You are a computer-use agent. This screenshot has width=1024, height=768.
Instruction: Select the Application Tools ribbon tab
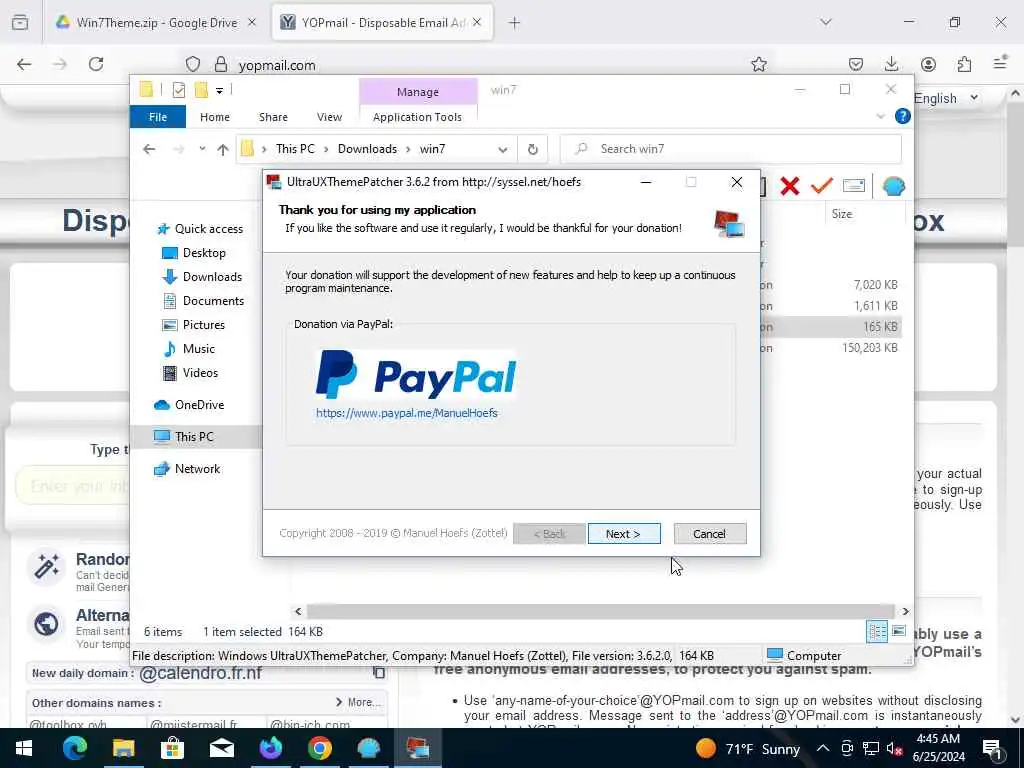click(x=417, y=117)
